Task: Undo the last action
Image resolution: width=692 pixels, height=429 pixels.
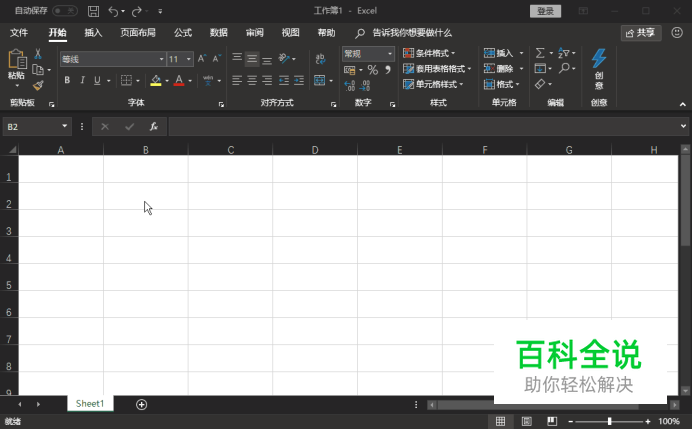Action: (113, 11)
